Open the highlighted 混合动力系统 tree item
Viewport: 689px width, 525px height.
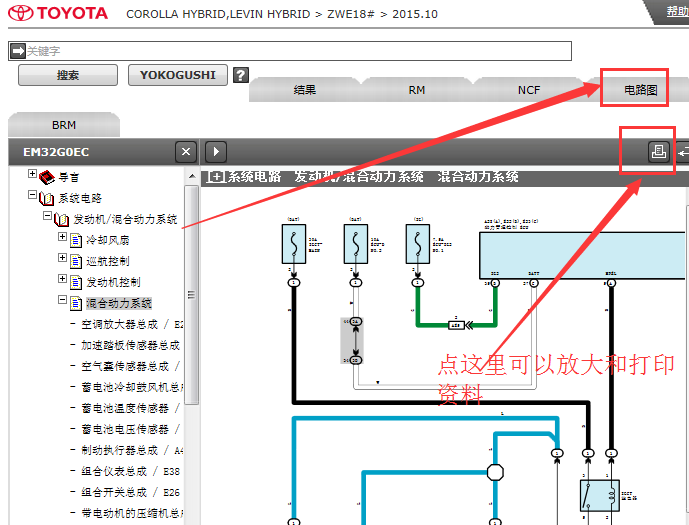click(119, 304)
